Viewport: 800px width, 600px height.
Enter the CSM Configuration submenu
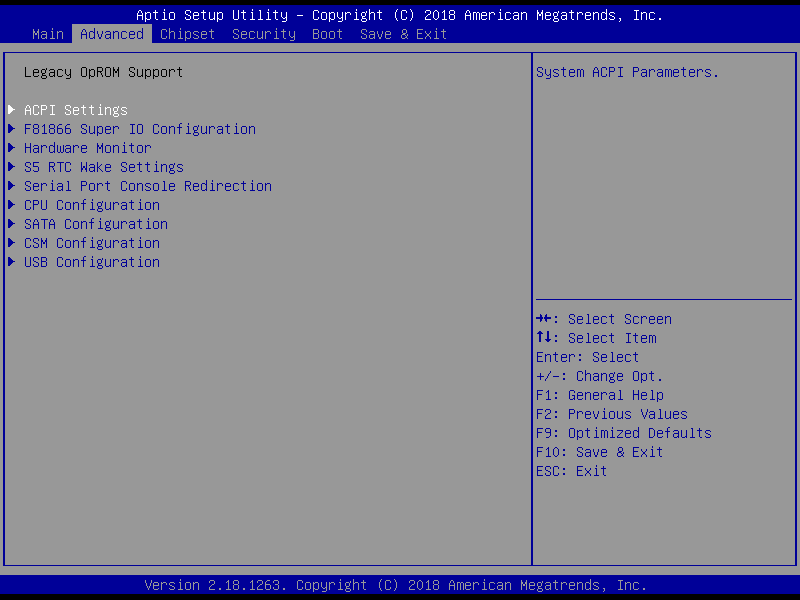click(91, 243)
